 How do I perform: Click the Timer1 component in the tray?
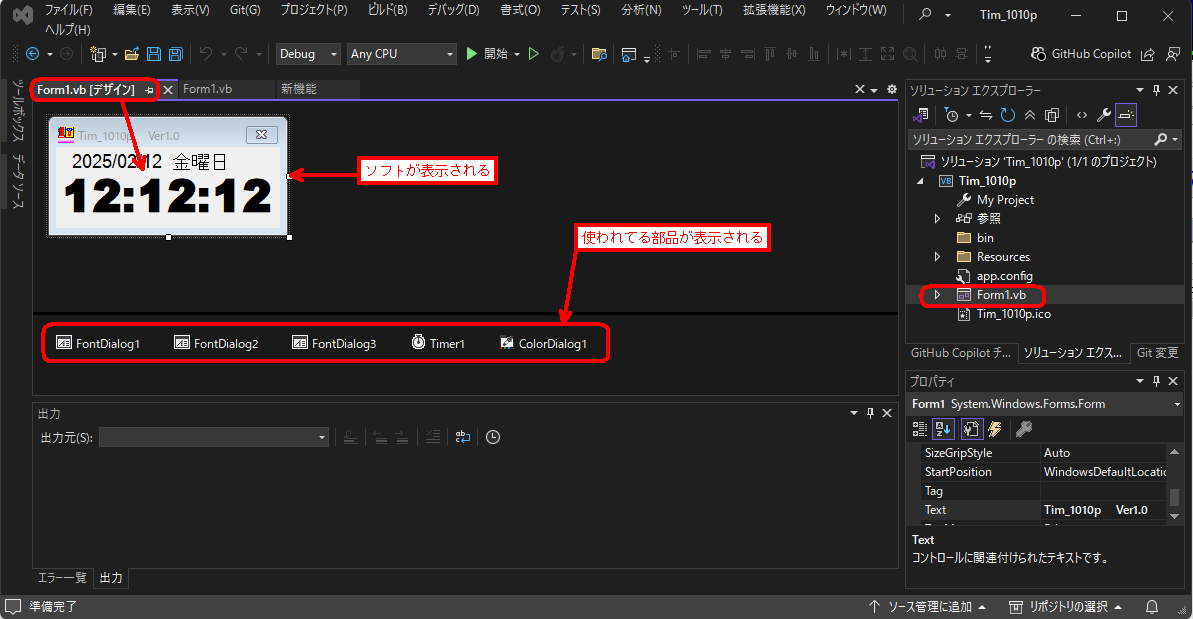click(x=437, y=343)
